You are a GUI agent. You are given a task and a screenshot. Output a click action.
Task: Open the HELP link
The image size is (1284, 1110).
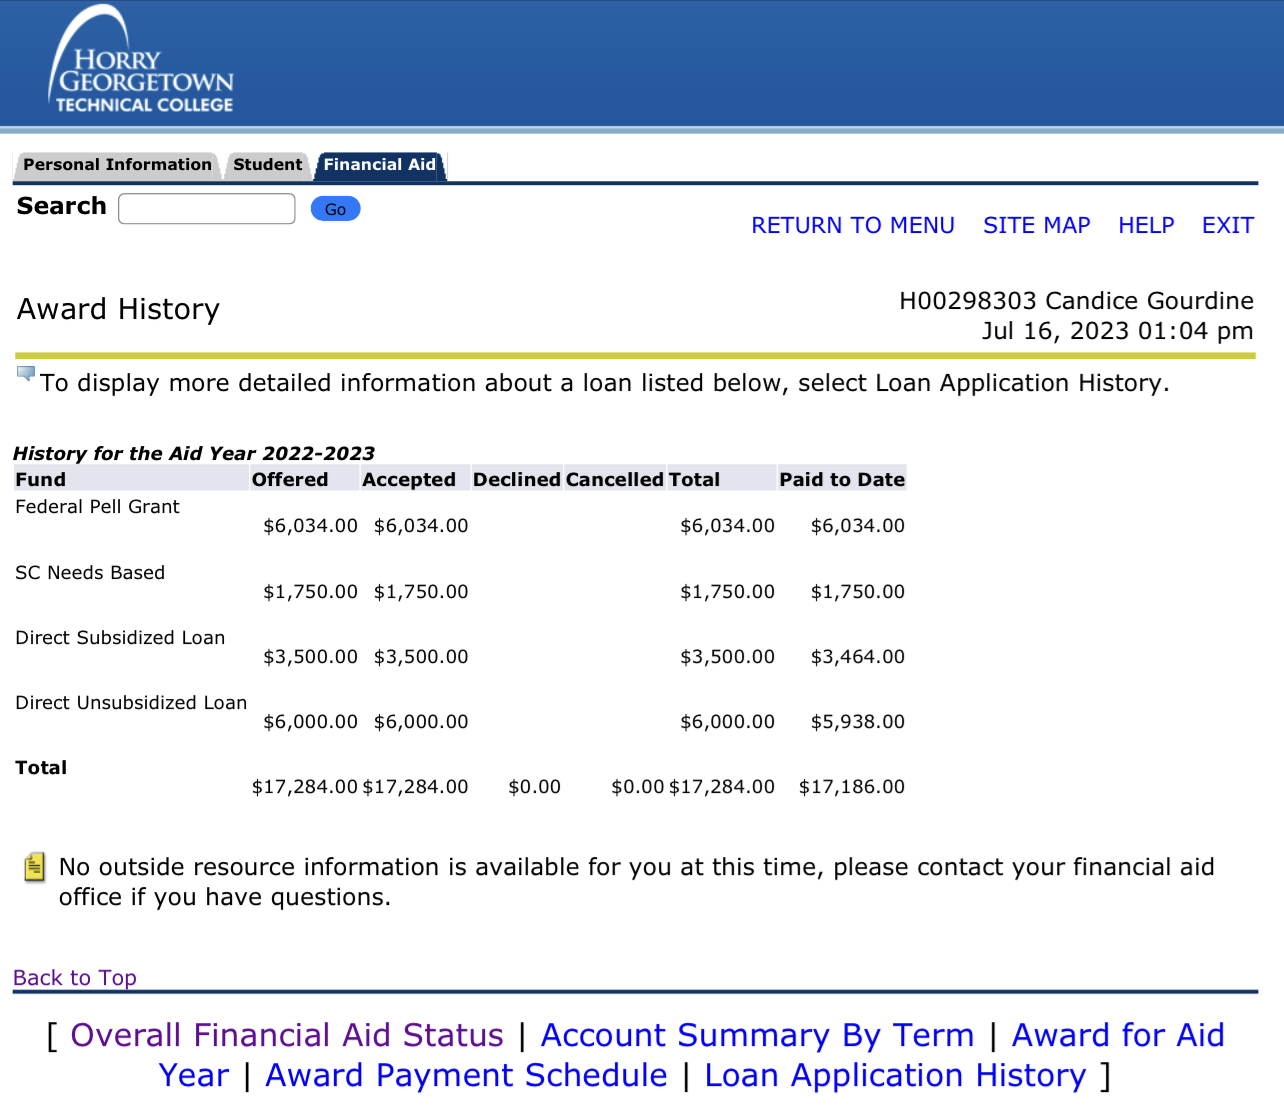[1146, 225]
